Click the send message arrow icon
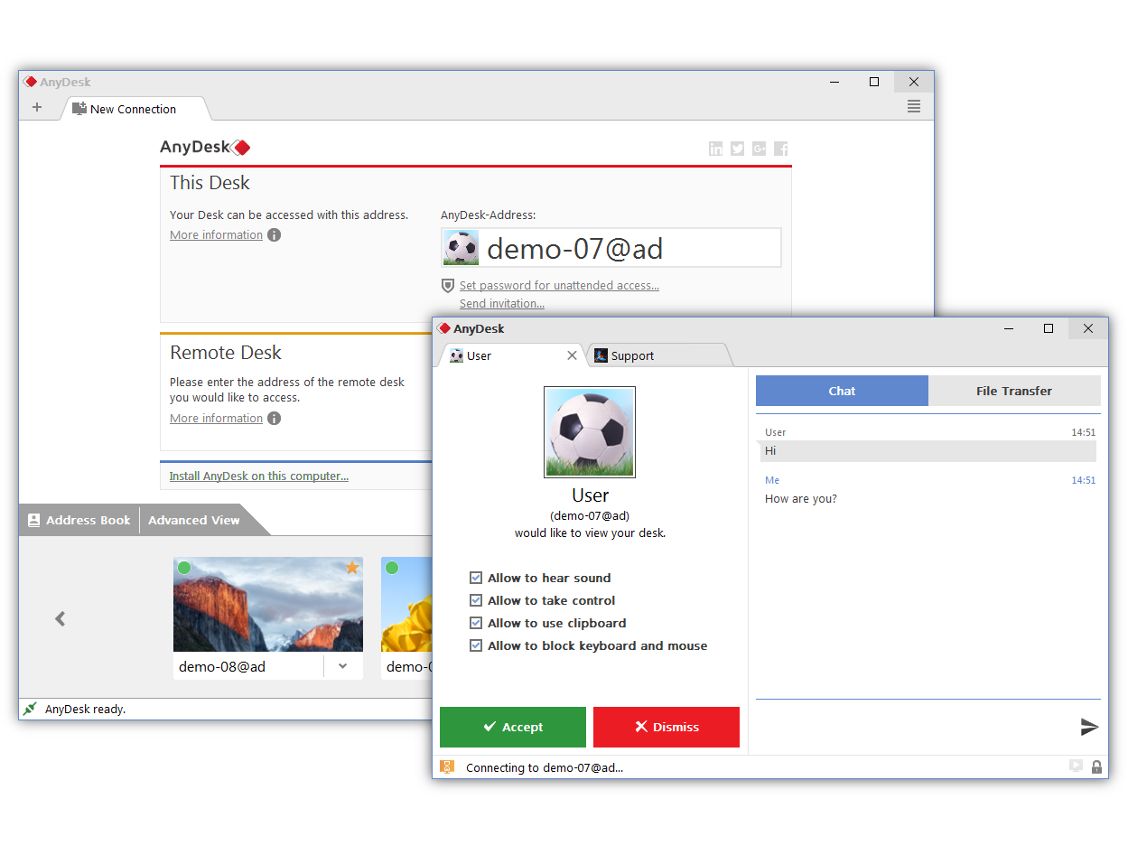Viewport: 1128px width, 850px height. 1089,727
